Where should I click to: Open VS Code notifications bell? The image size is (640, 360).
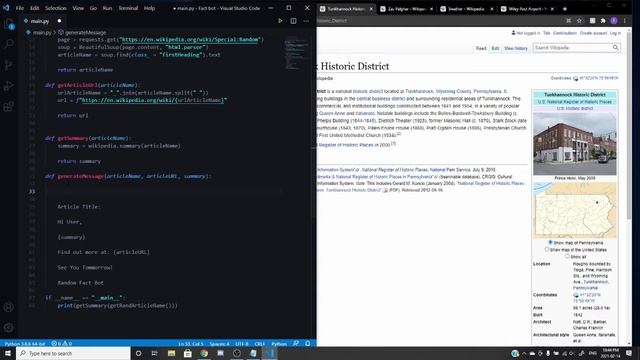click(308, 344)
